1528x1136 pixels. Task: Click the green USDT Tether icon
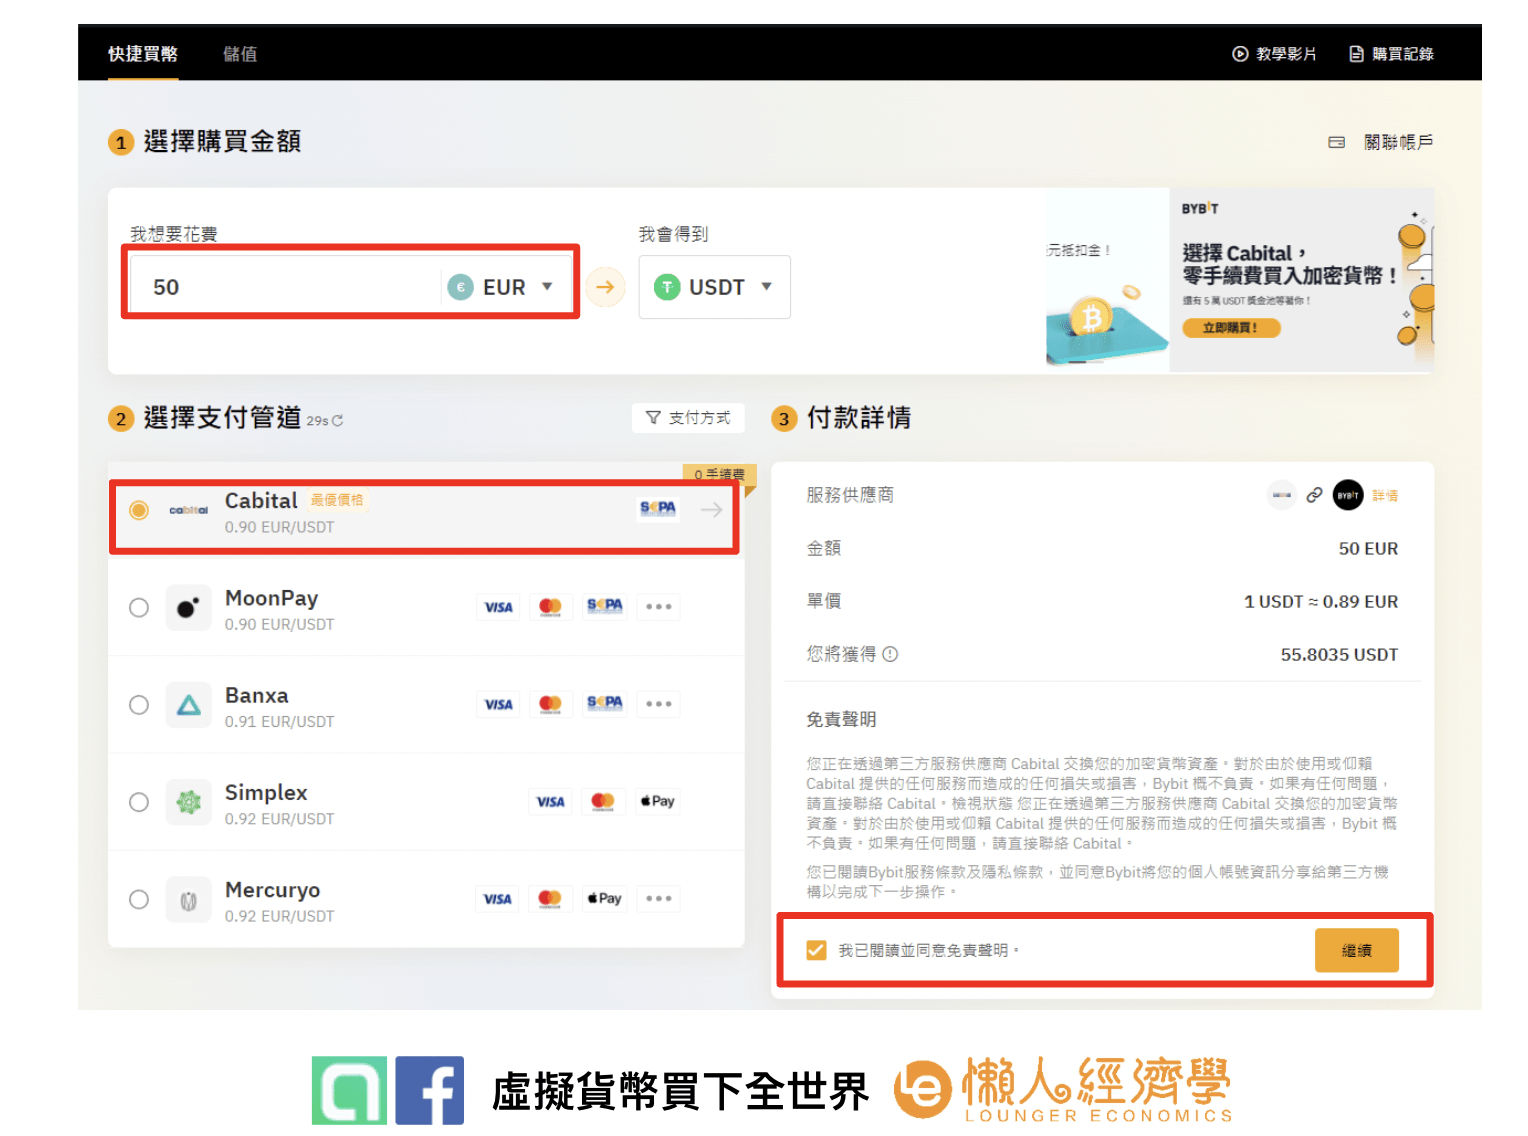click(x=667, y=287)
